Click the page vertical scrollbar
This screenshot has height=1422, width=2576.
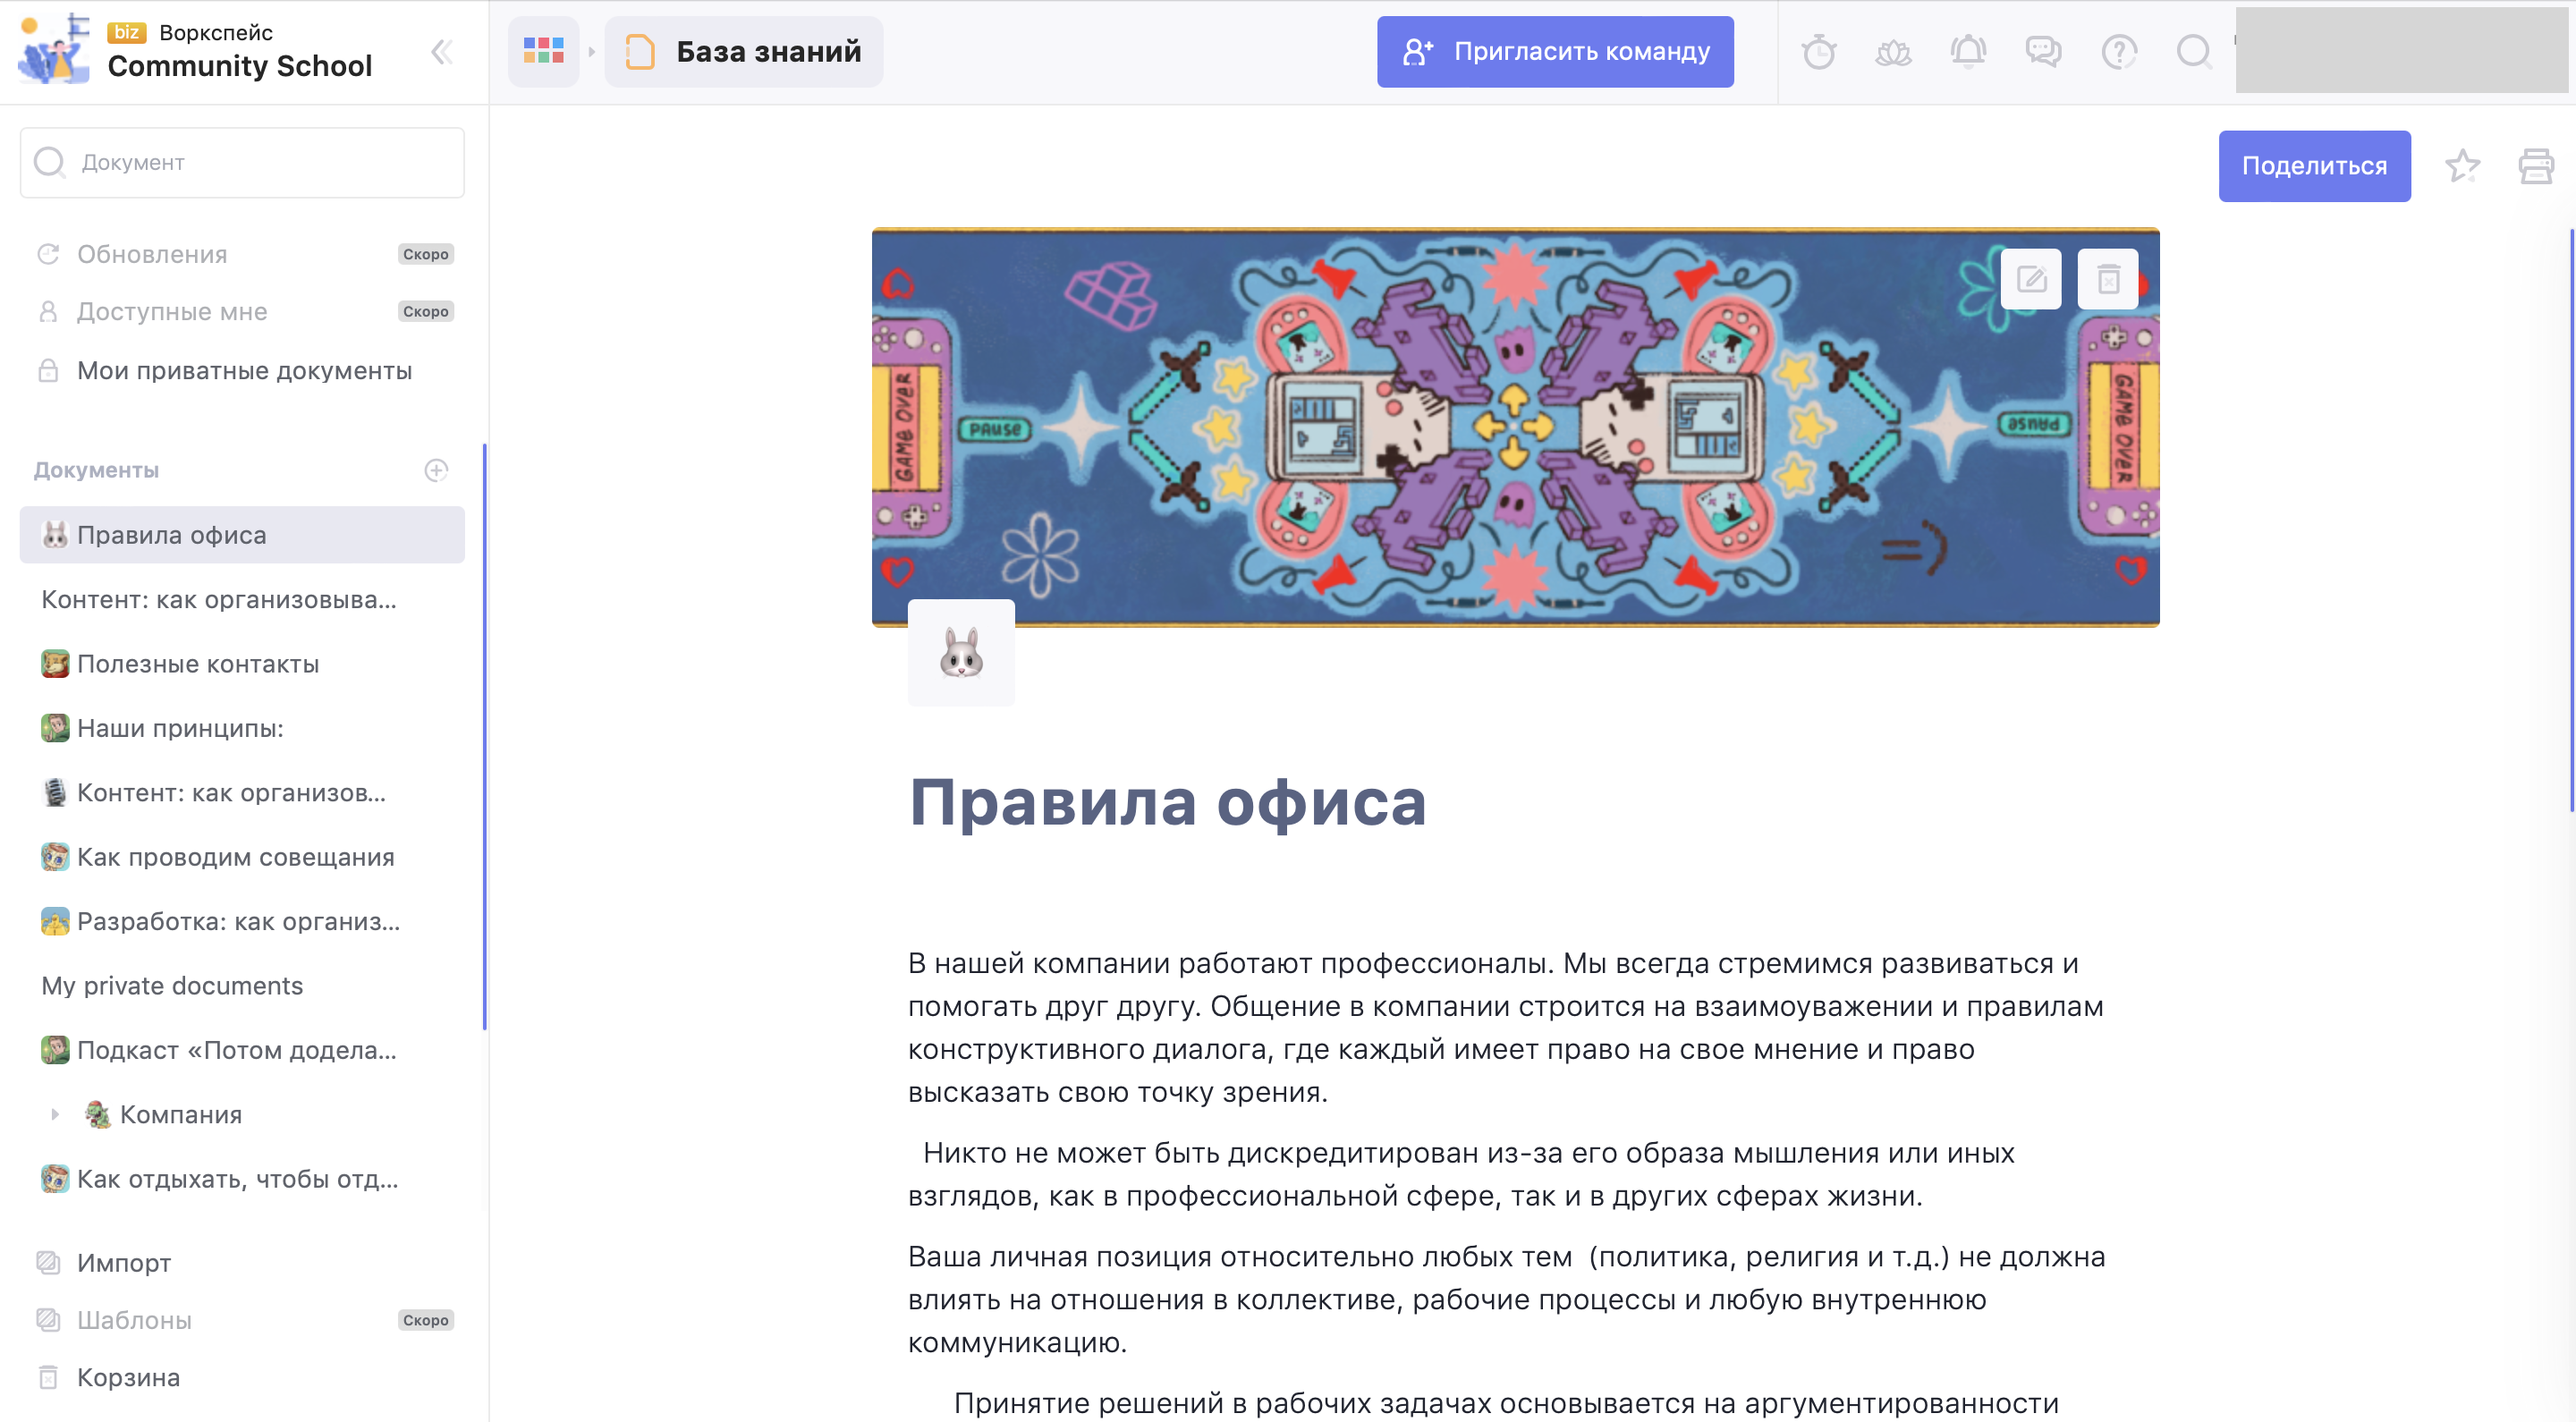tap(2571, 520)
